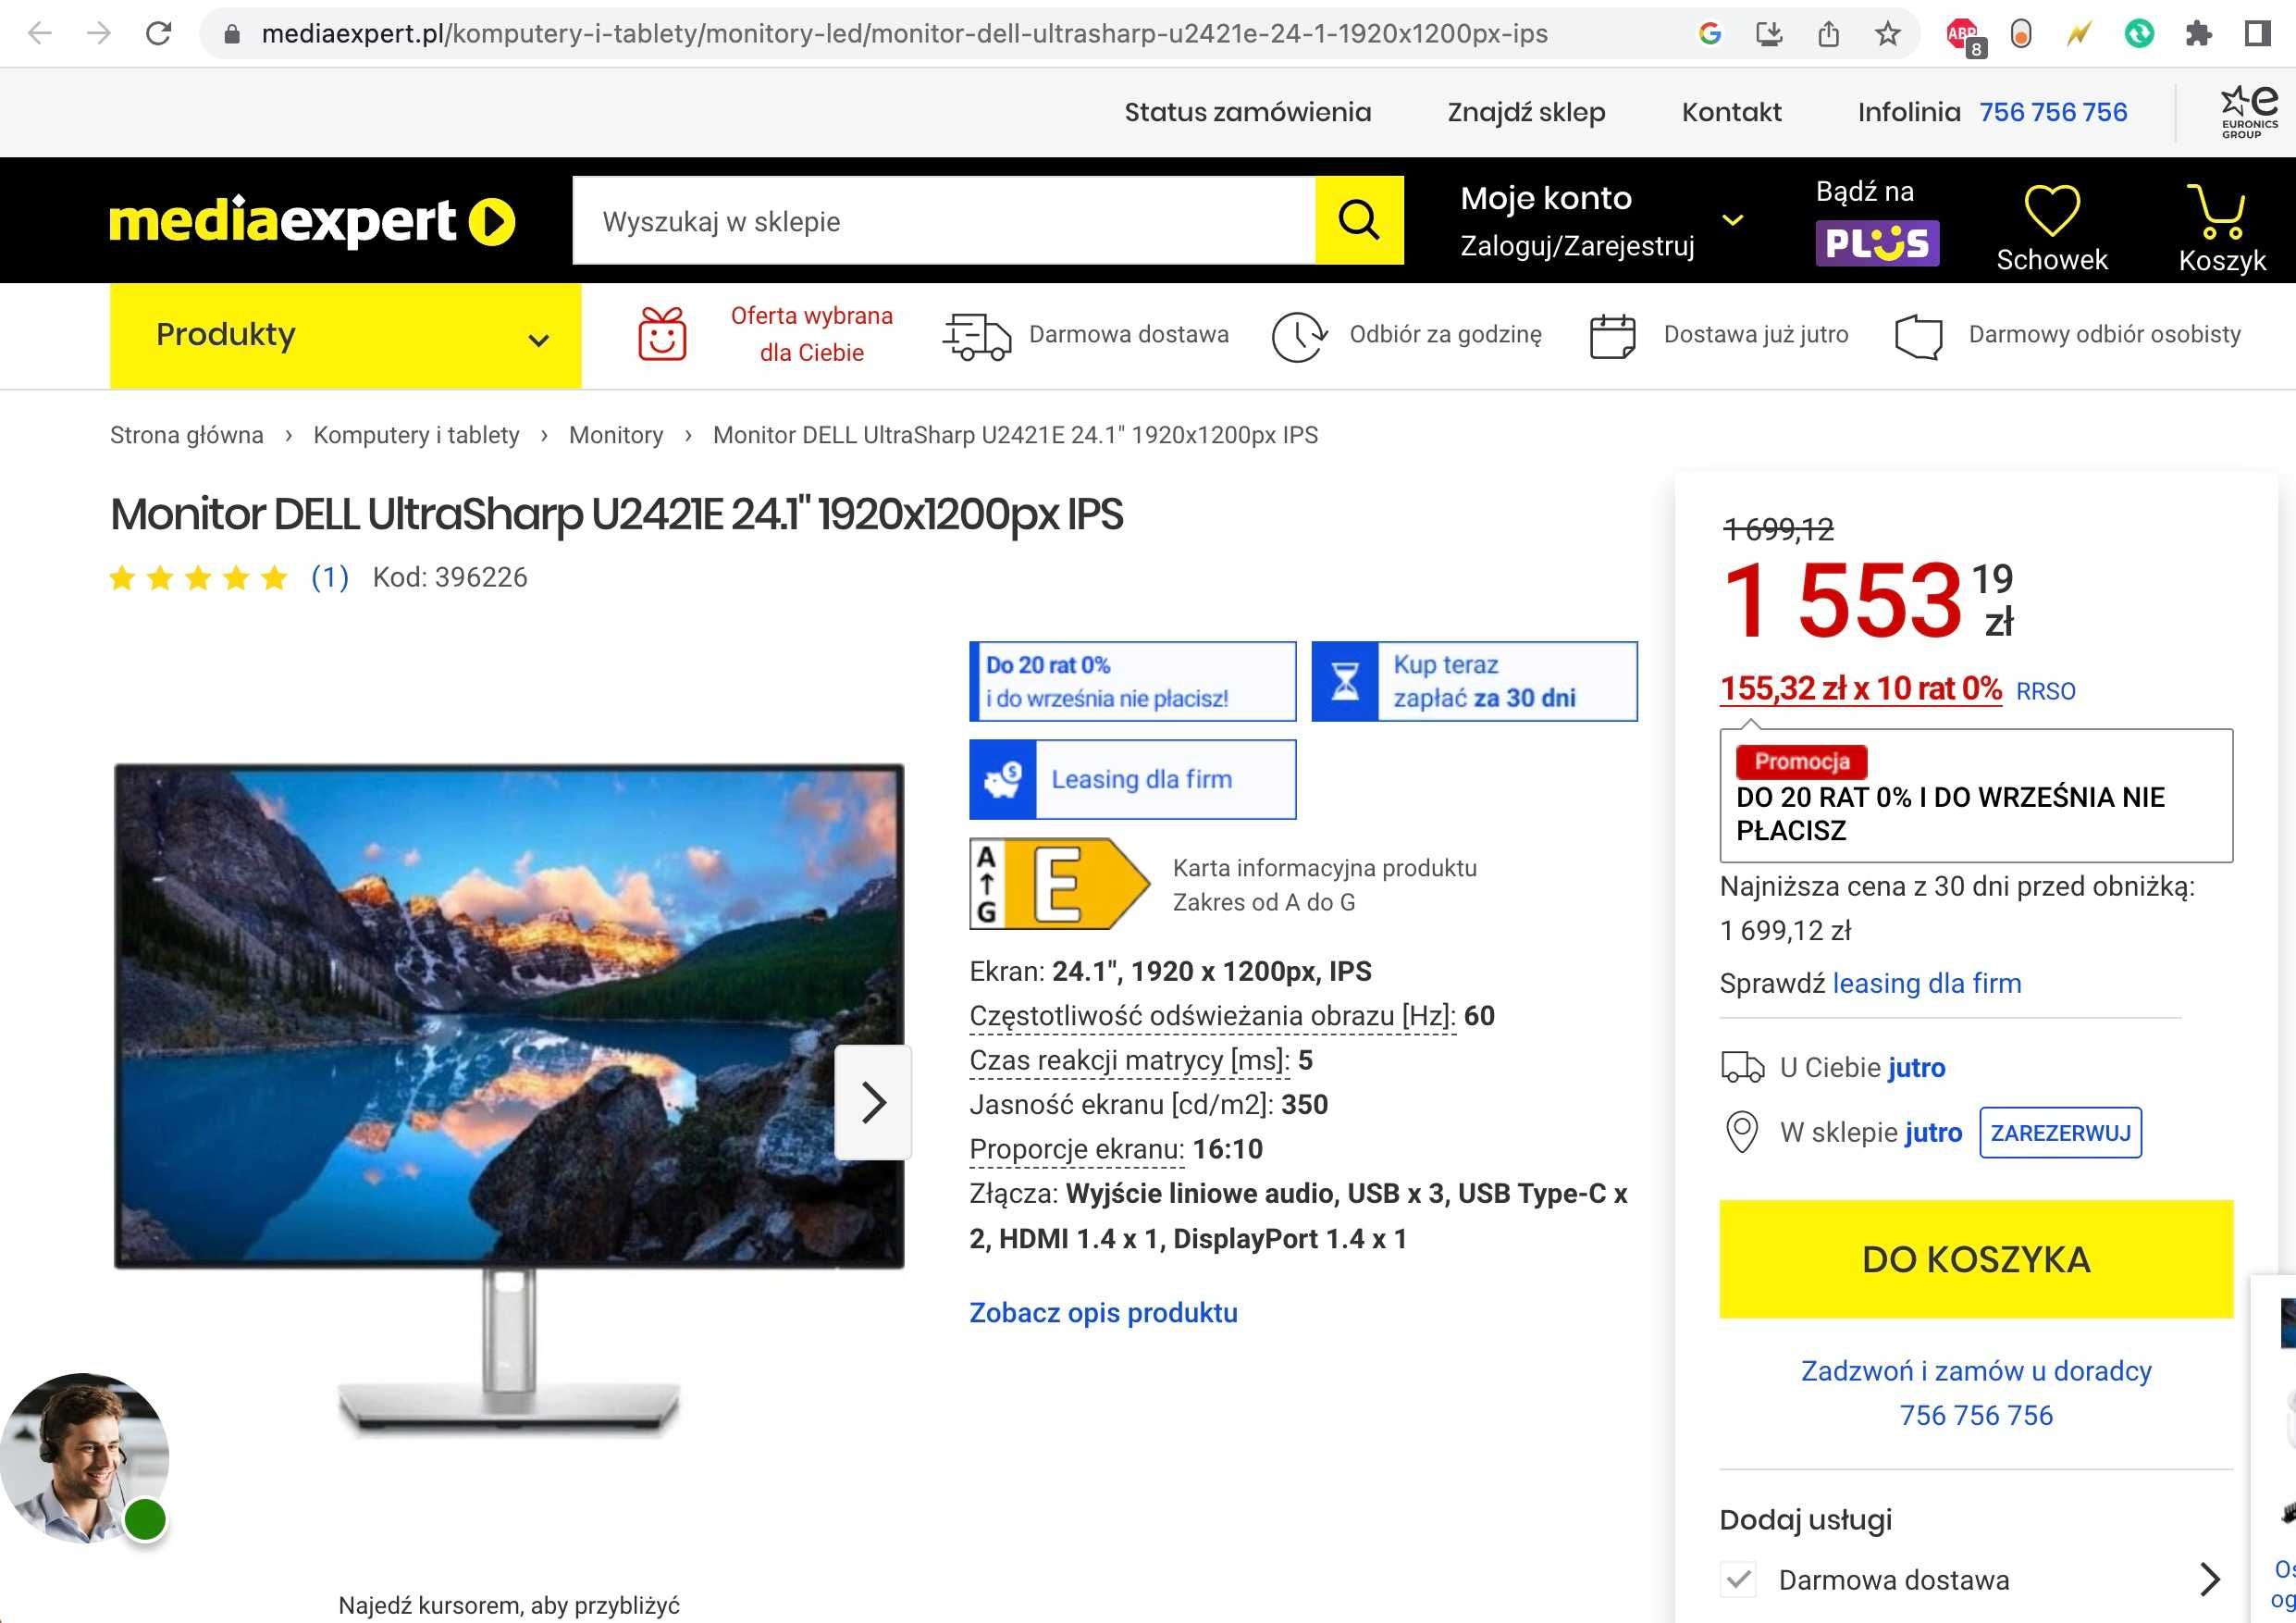Show next product image with arrow

873,1102
